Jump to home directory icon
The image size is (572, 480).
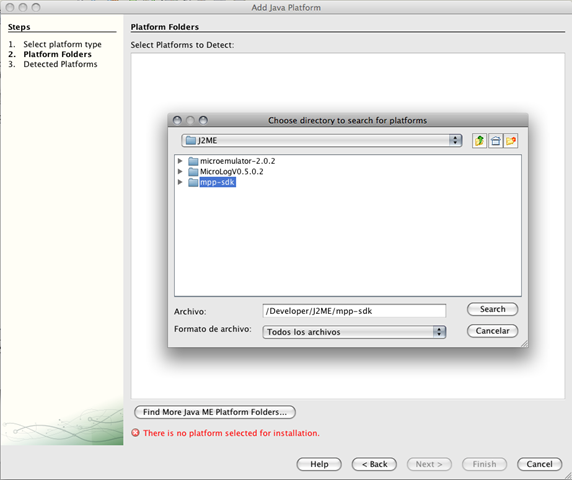pos(495,140)
